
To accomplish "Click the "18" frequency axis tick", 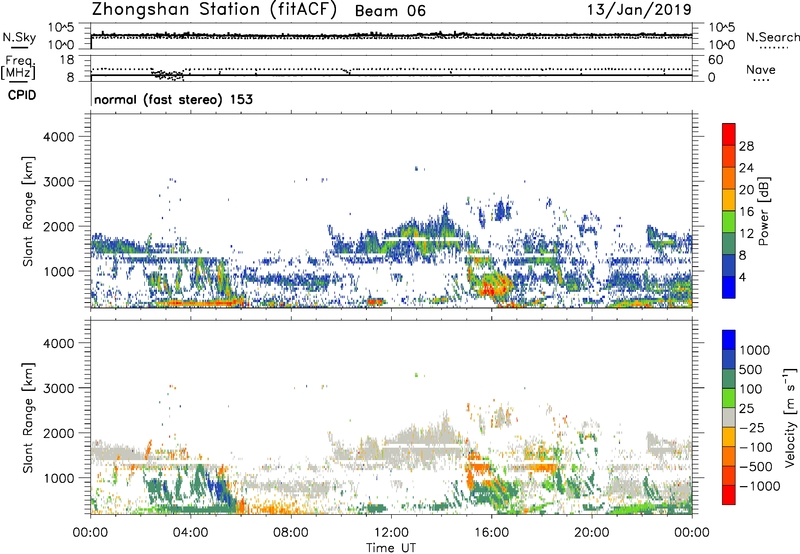I will click(67, 60).
